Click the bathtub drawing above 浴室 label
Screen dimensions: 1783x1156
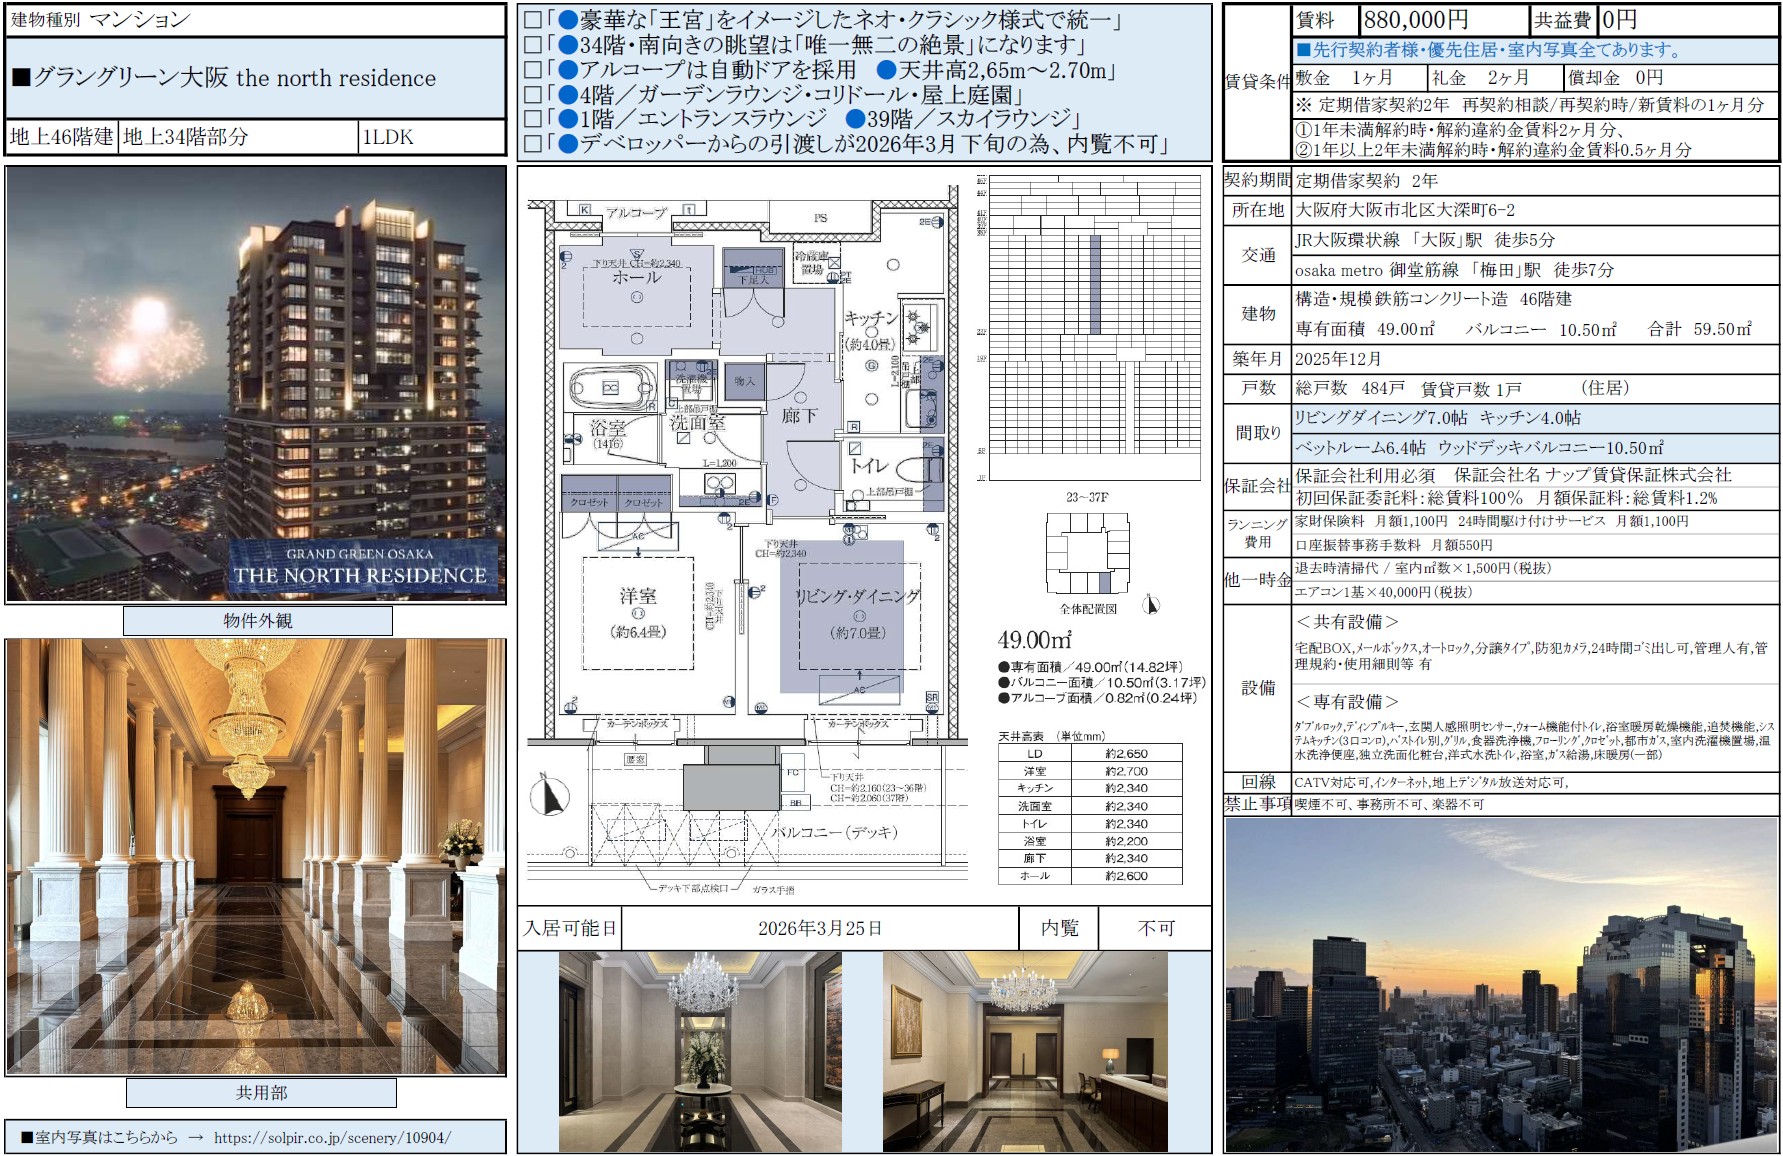[x=610, y=388]
